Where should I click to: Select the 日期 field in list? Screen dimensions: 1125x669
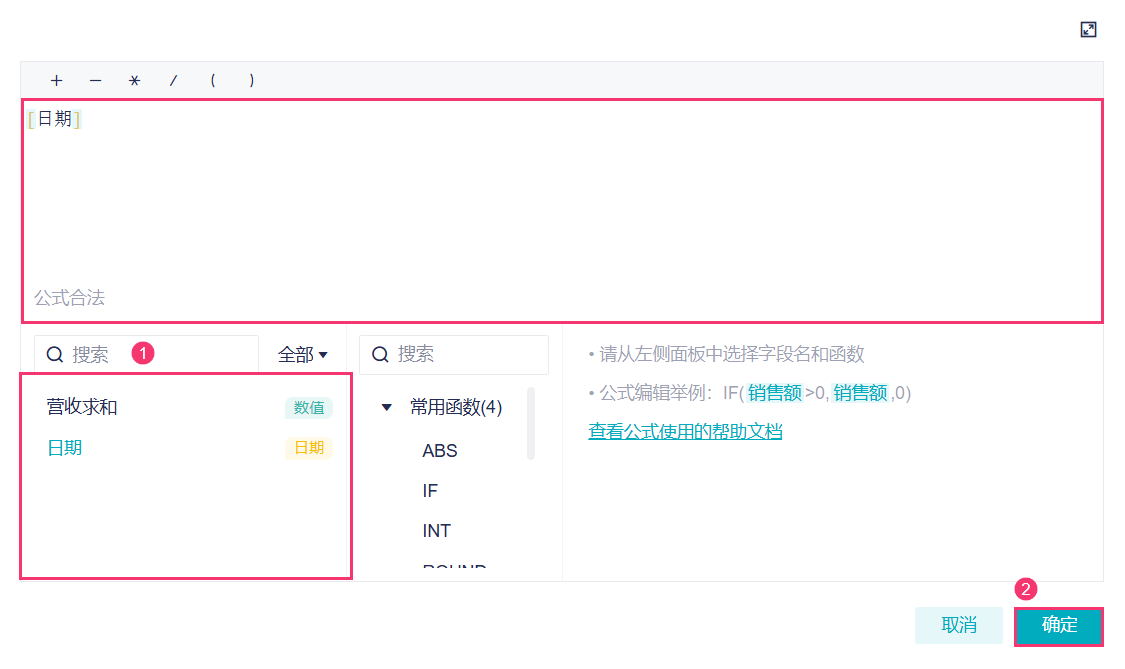(65, 448)
